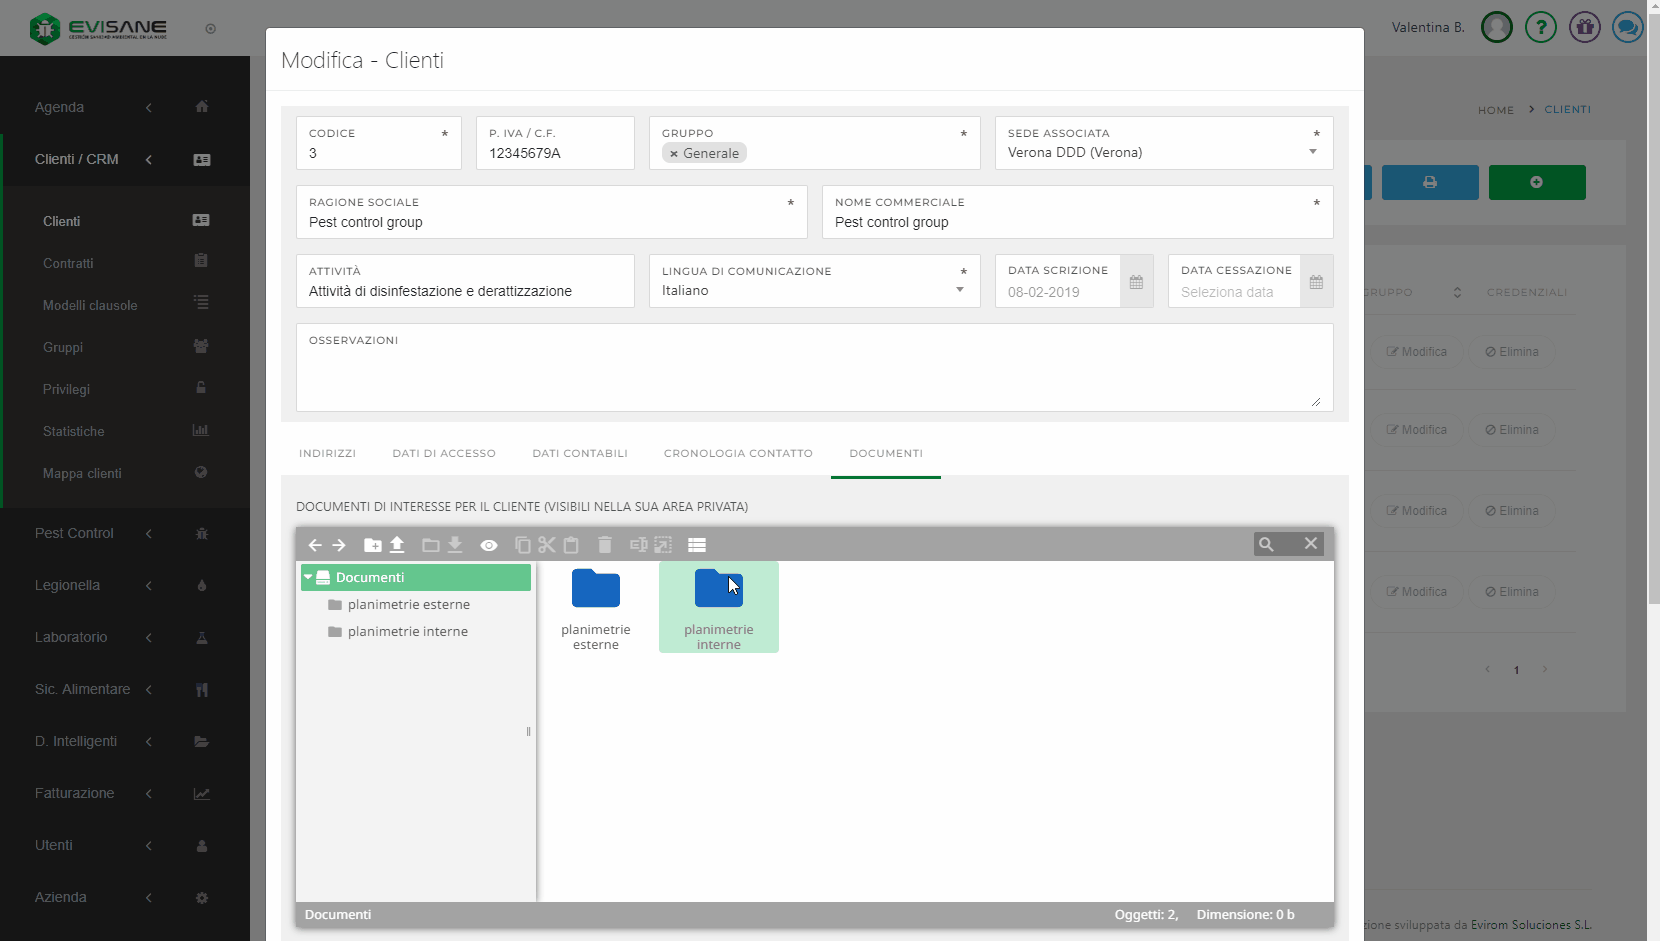This screenshot has height=941, width=1660.
Task: Click the upload files icon
Action: coord(397,545)
